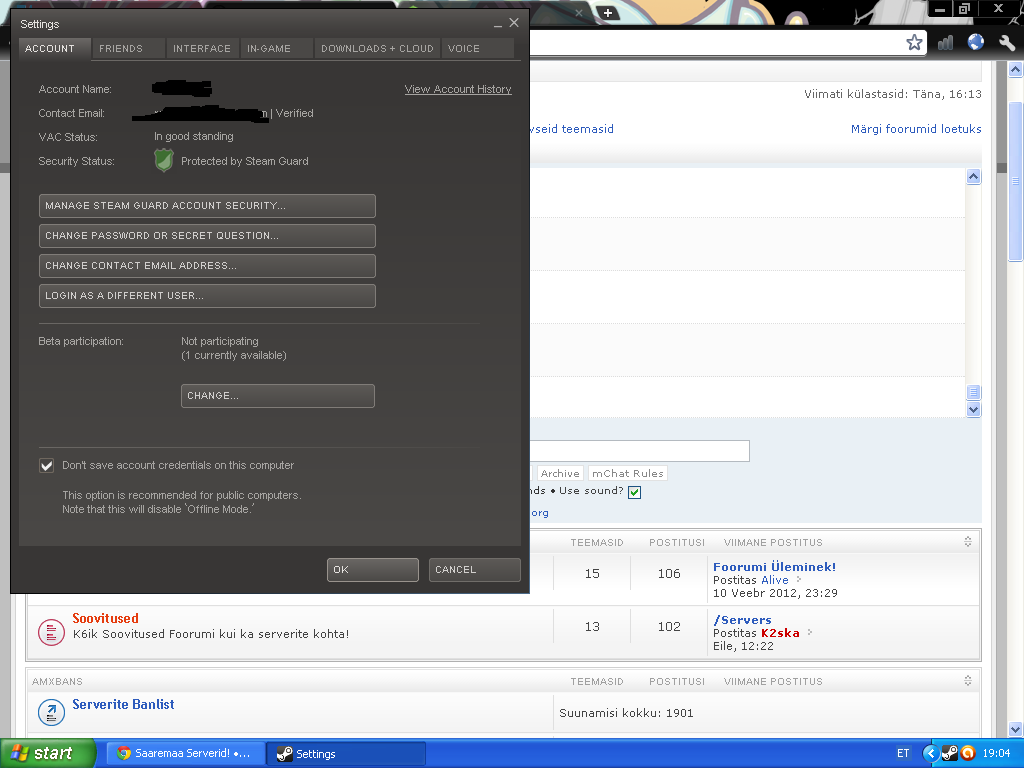The image size is (1024, 768).
Task: Click Change Contact Email Address button
Action: (x=207, y=266)
